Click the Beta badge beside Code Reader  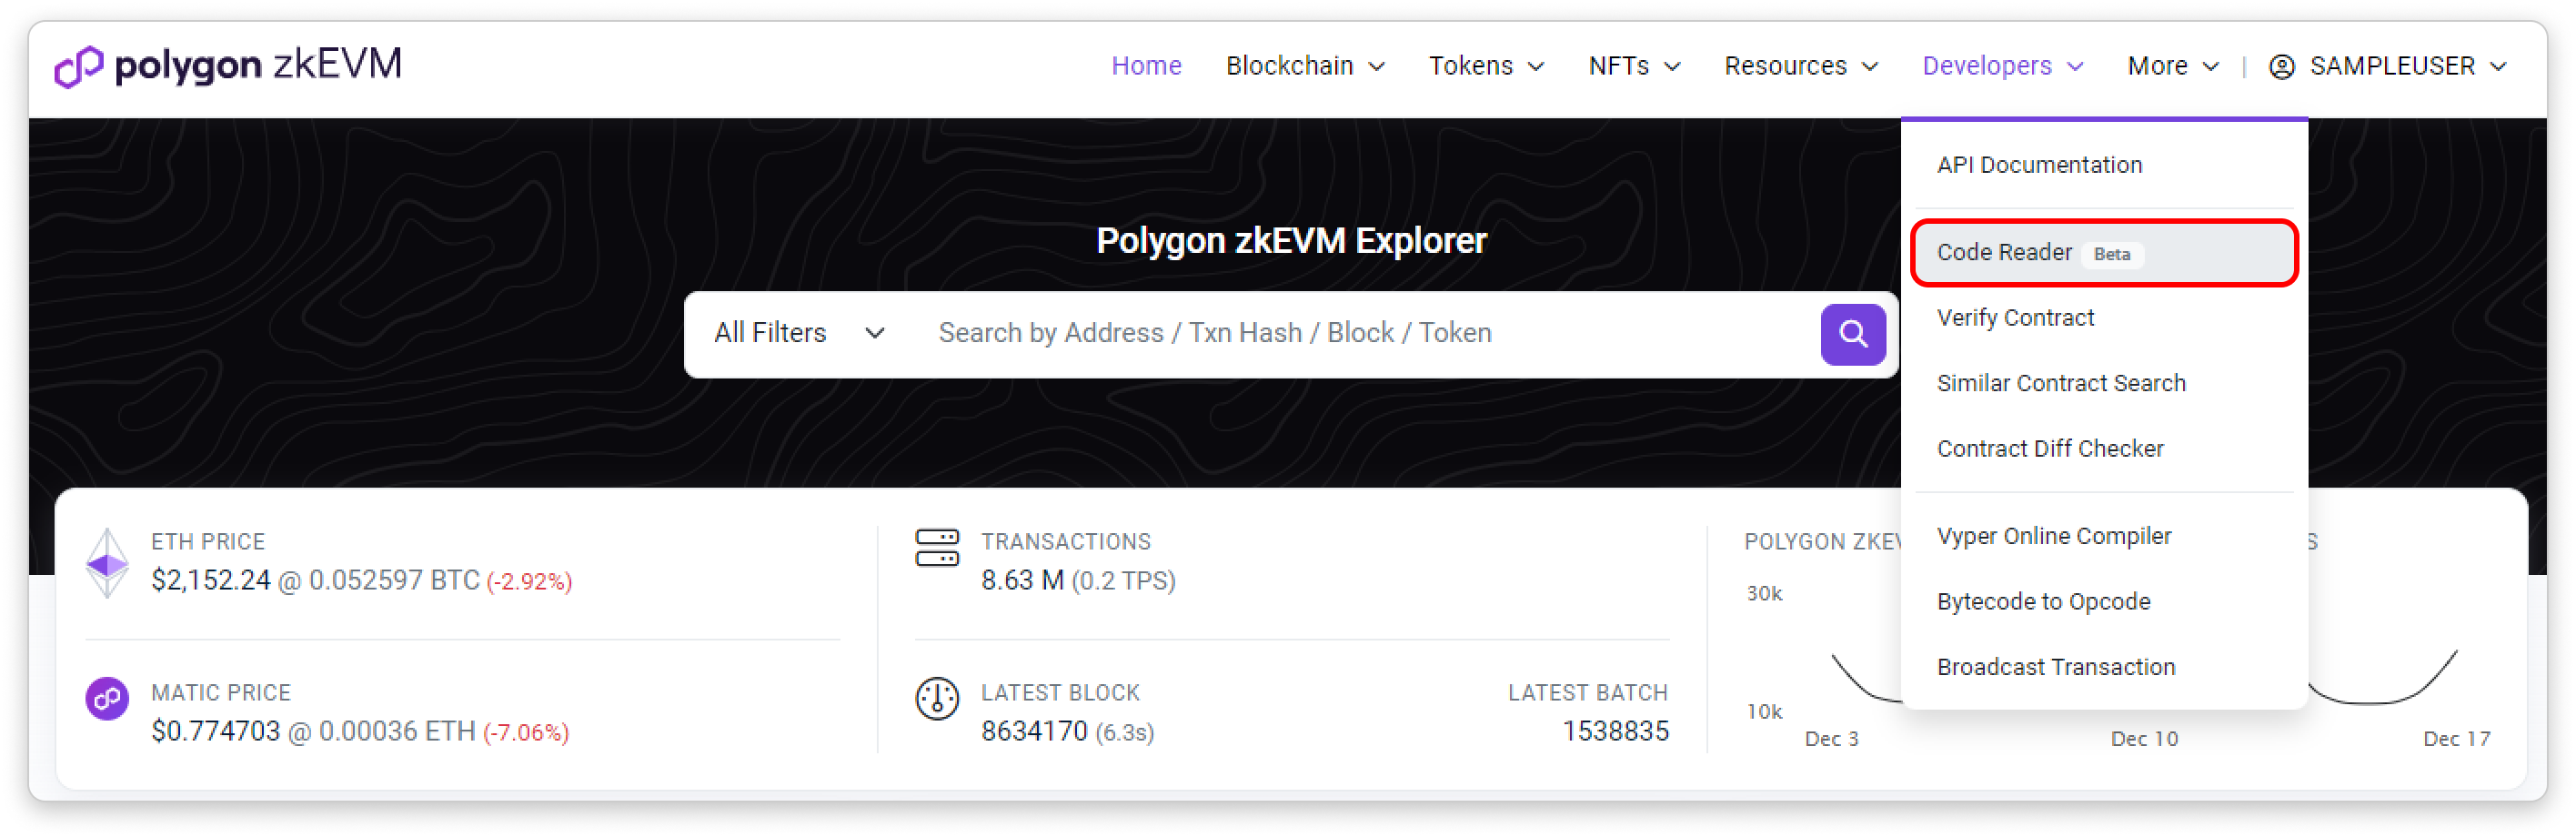[2111, 254]
